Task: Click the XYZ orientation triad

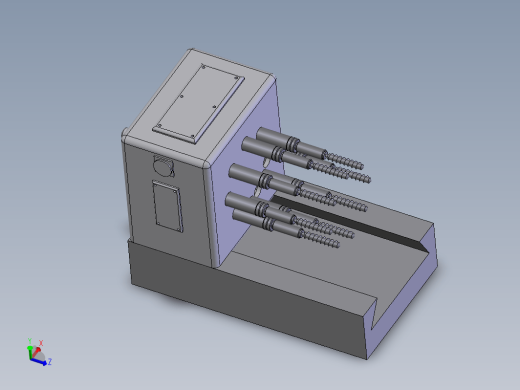Action: tap(38, 353)
